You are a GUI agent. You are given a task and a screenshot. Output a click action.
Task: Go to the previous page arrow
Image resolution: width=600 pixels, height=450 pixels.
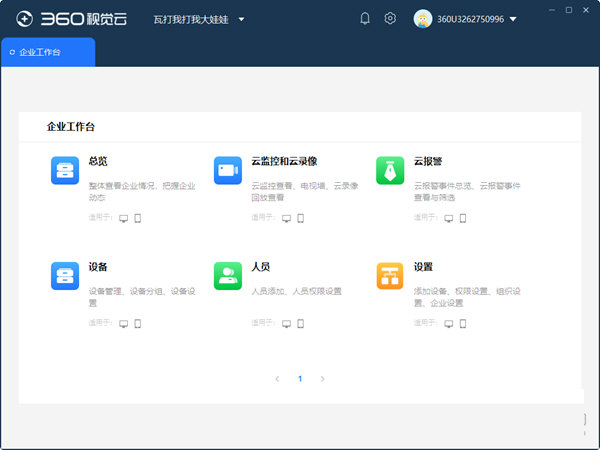[x=277, y=379]
